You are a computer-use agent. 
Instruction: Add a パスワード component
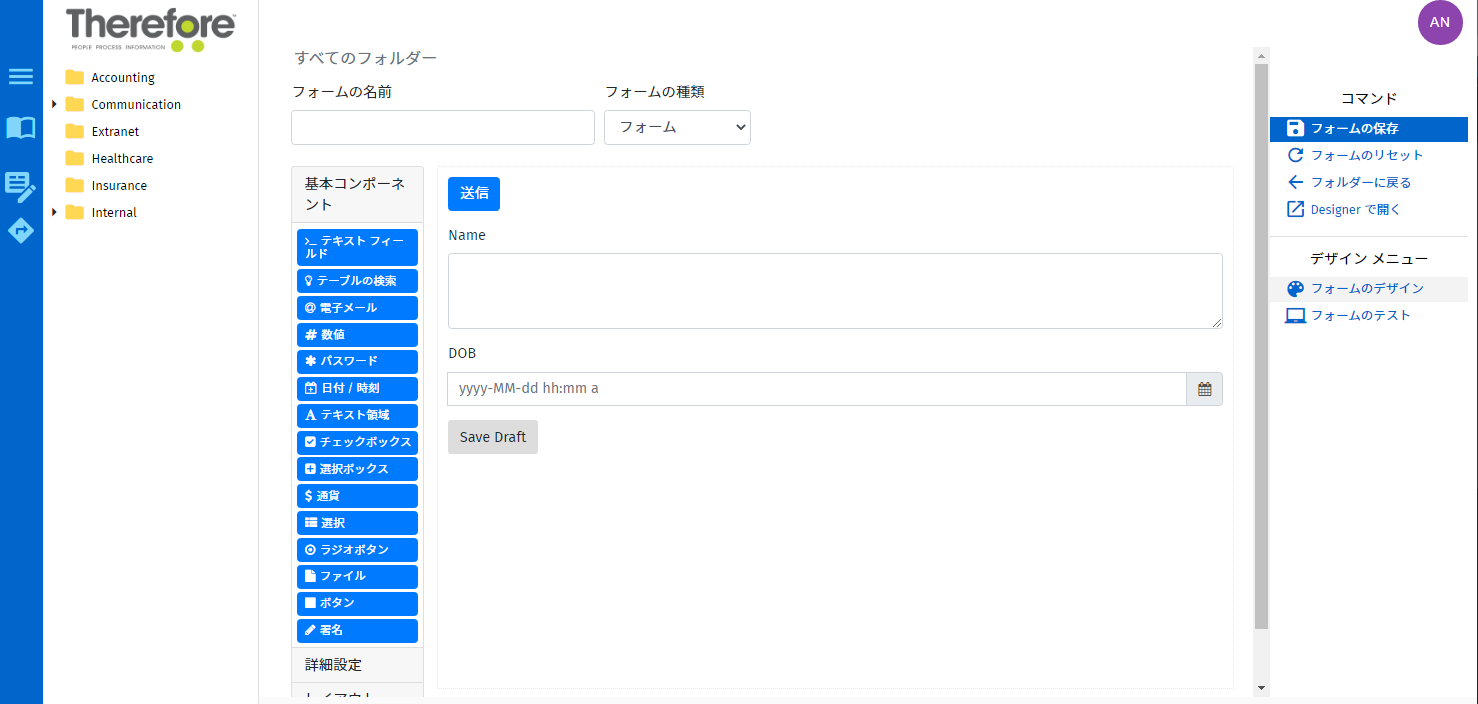point(357,361)
